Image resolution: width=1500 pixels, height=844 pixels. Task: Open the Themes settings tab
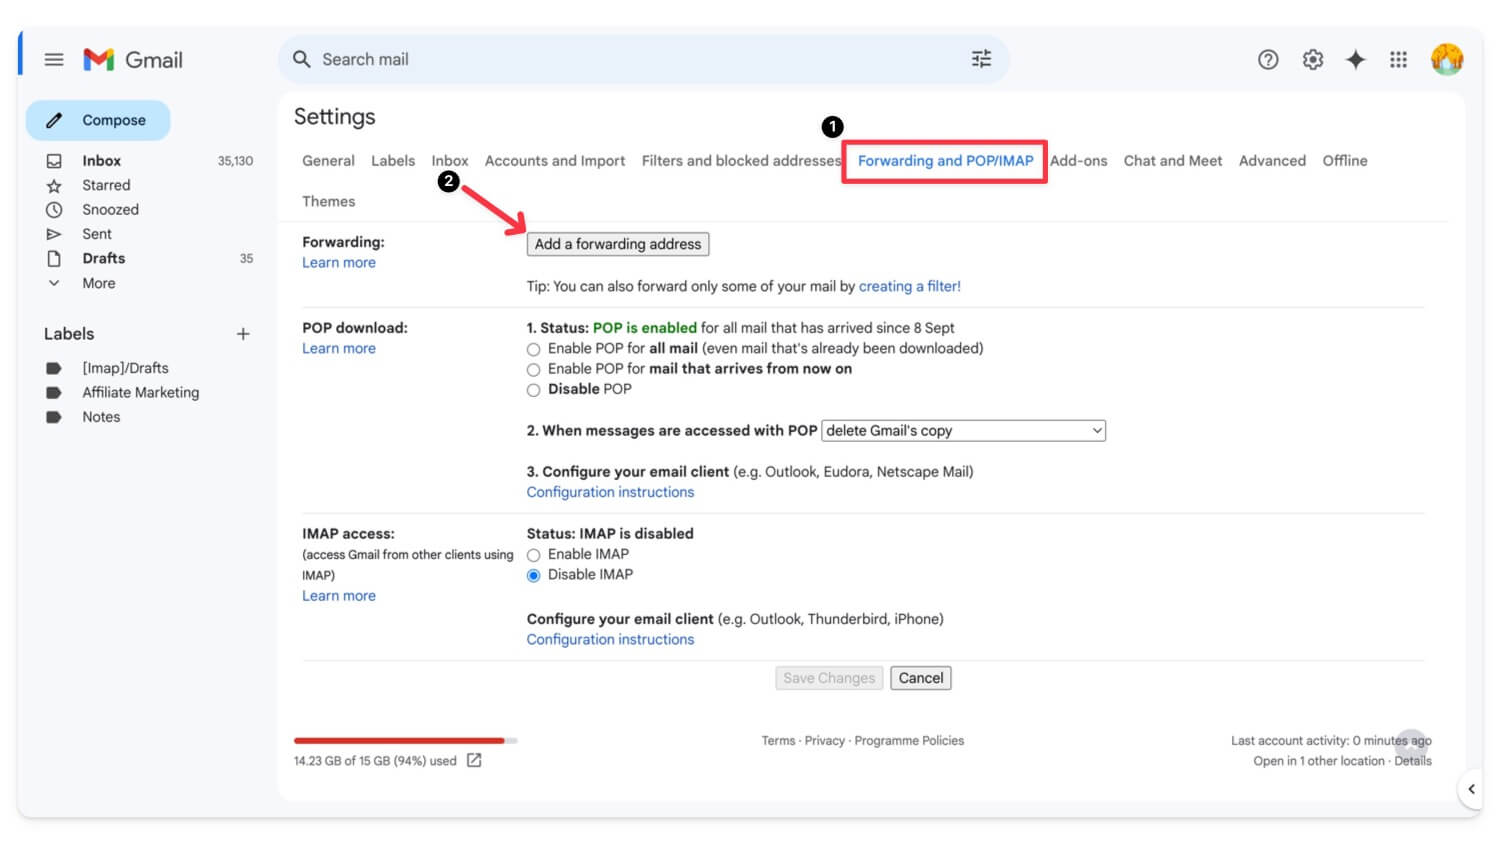[328, 201]
